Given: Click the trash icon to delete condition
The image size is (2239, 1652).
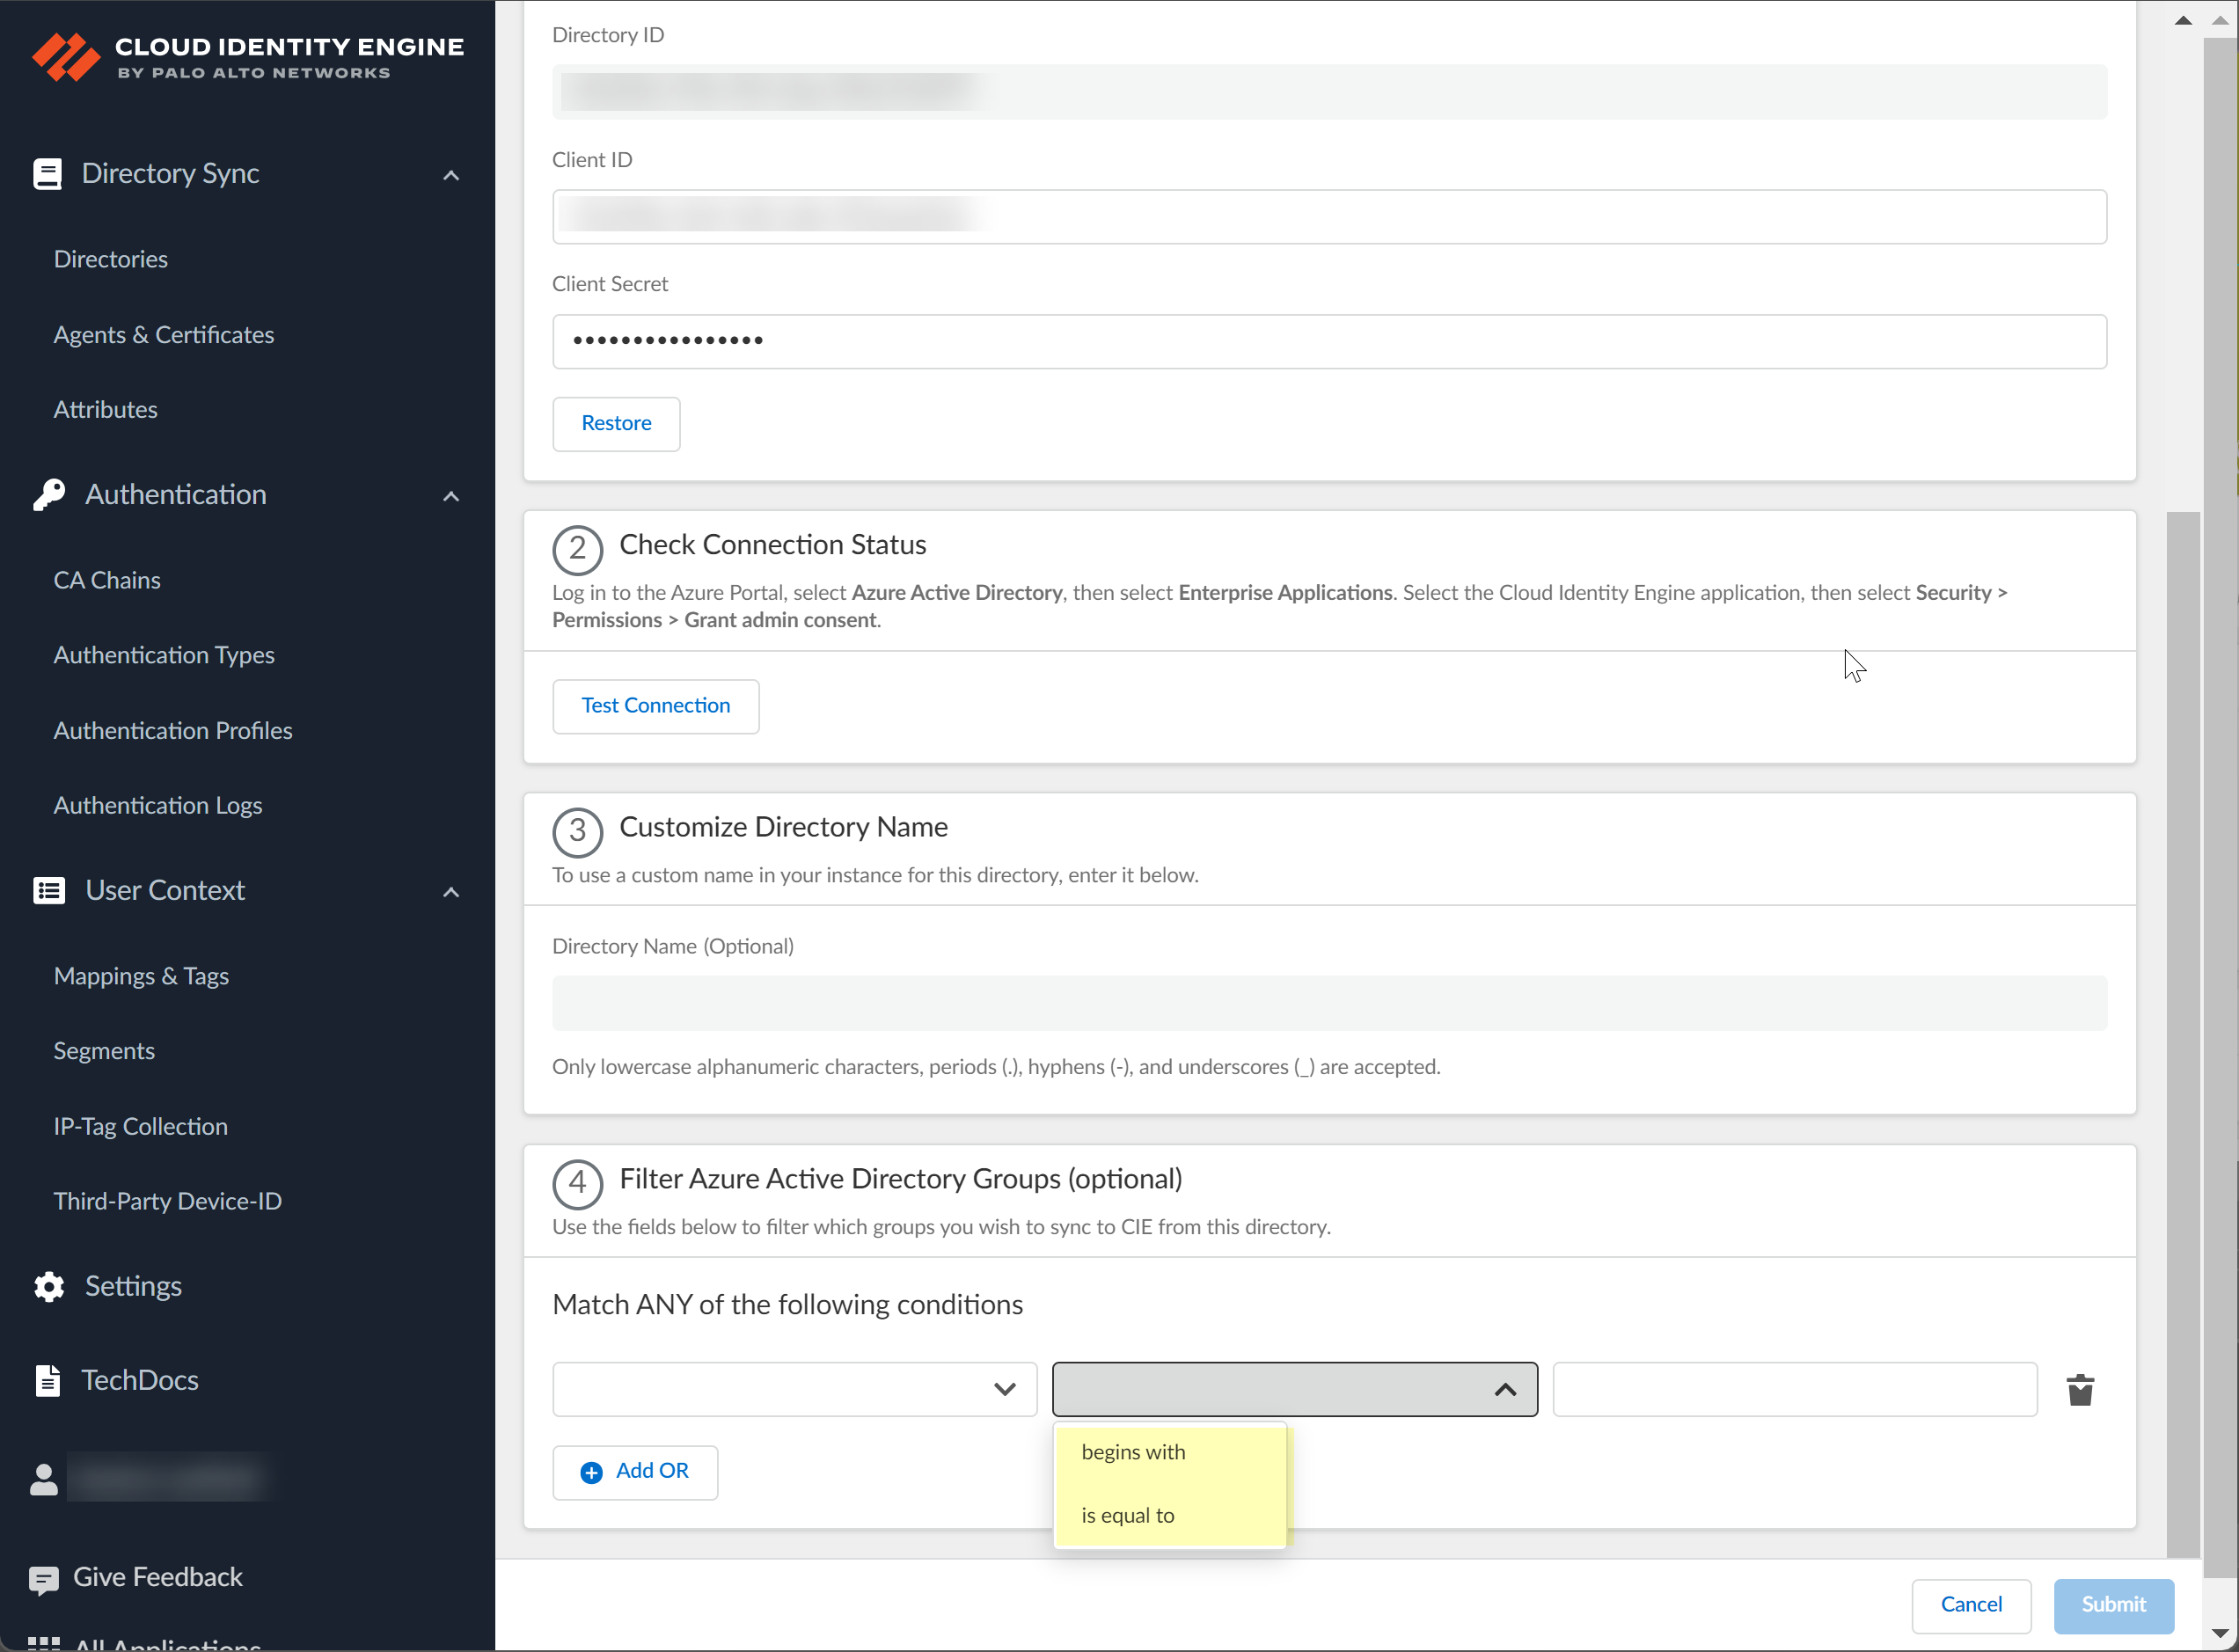Looking at the screenshot, I should point(2080,1389).
